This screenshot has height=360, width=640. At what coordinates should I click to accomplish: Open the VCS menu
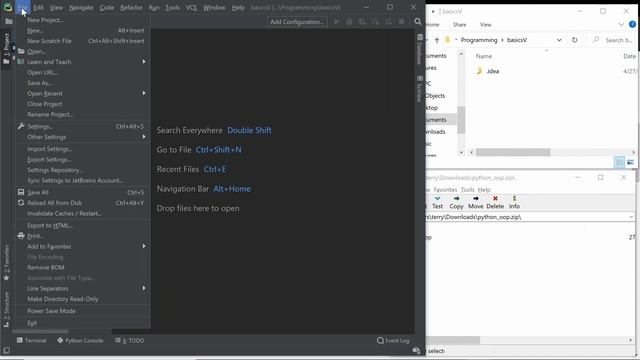(x=191, y=7)
